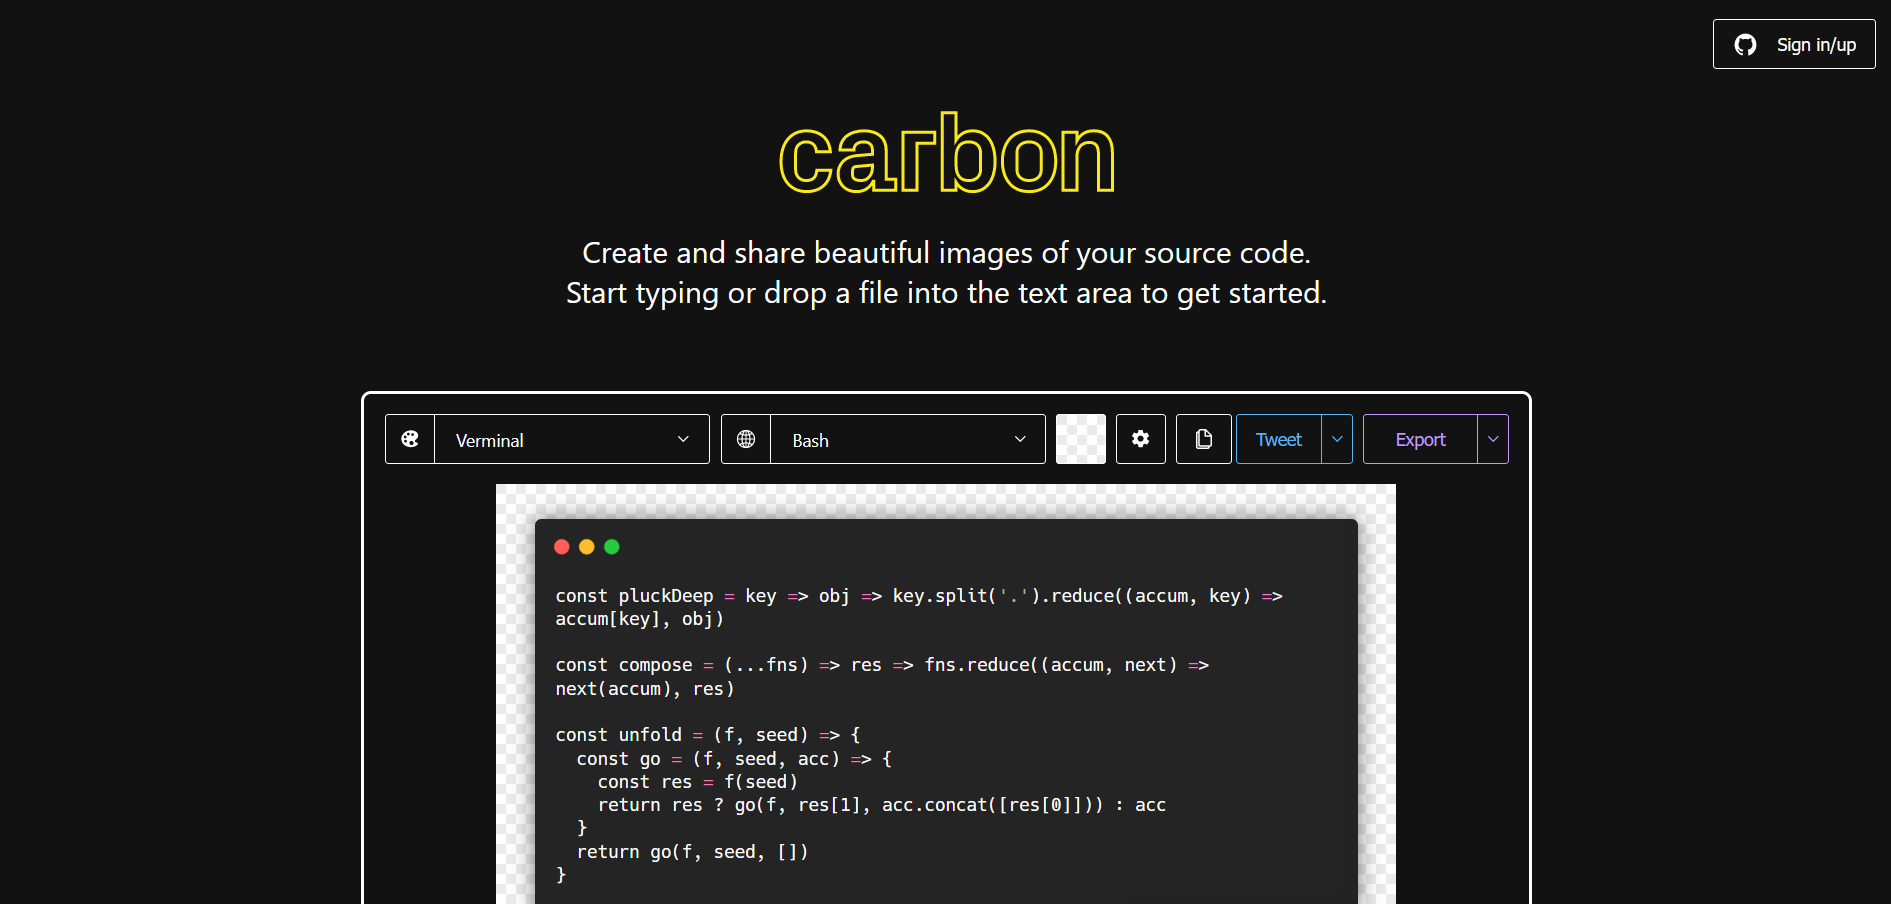The image size is (1891, 904).
Task: Click the language globe icon
Action: 746,439
